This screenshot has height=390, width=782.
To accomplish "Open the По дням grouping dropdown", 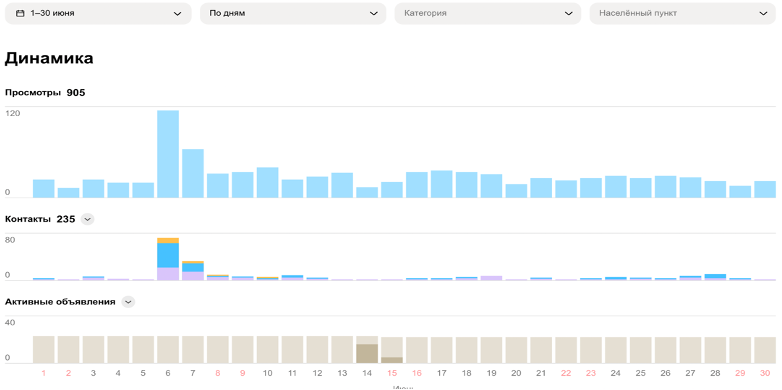I will (293, 13).
